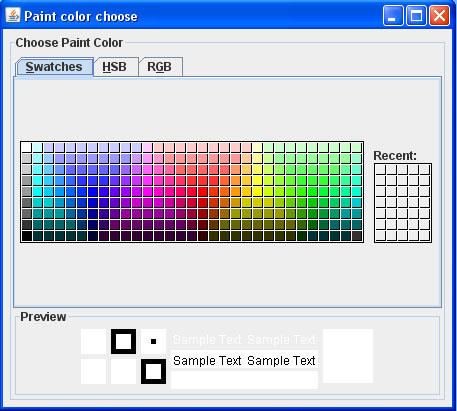Choose the pure red swatch
The width and height of the screenshot is (457, 411).
(x=203, y=191)
